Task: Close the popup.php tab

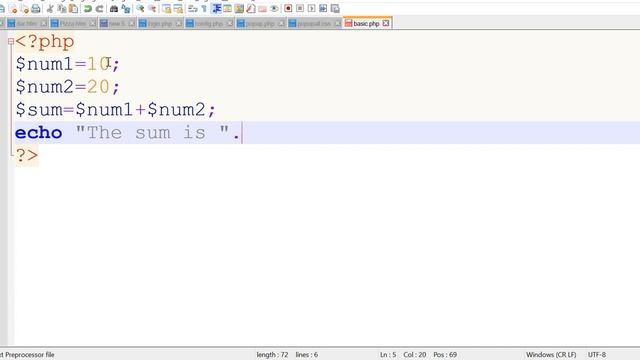Action: tap(281, 24)
